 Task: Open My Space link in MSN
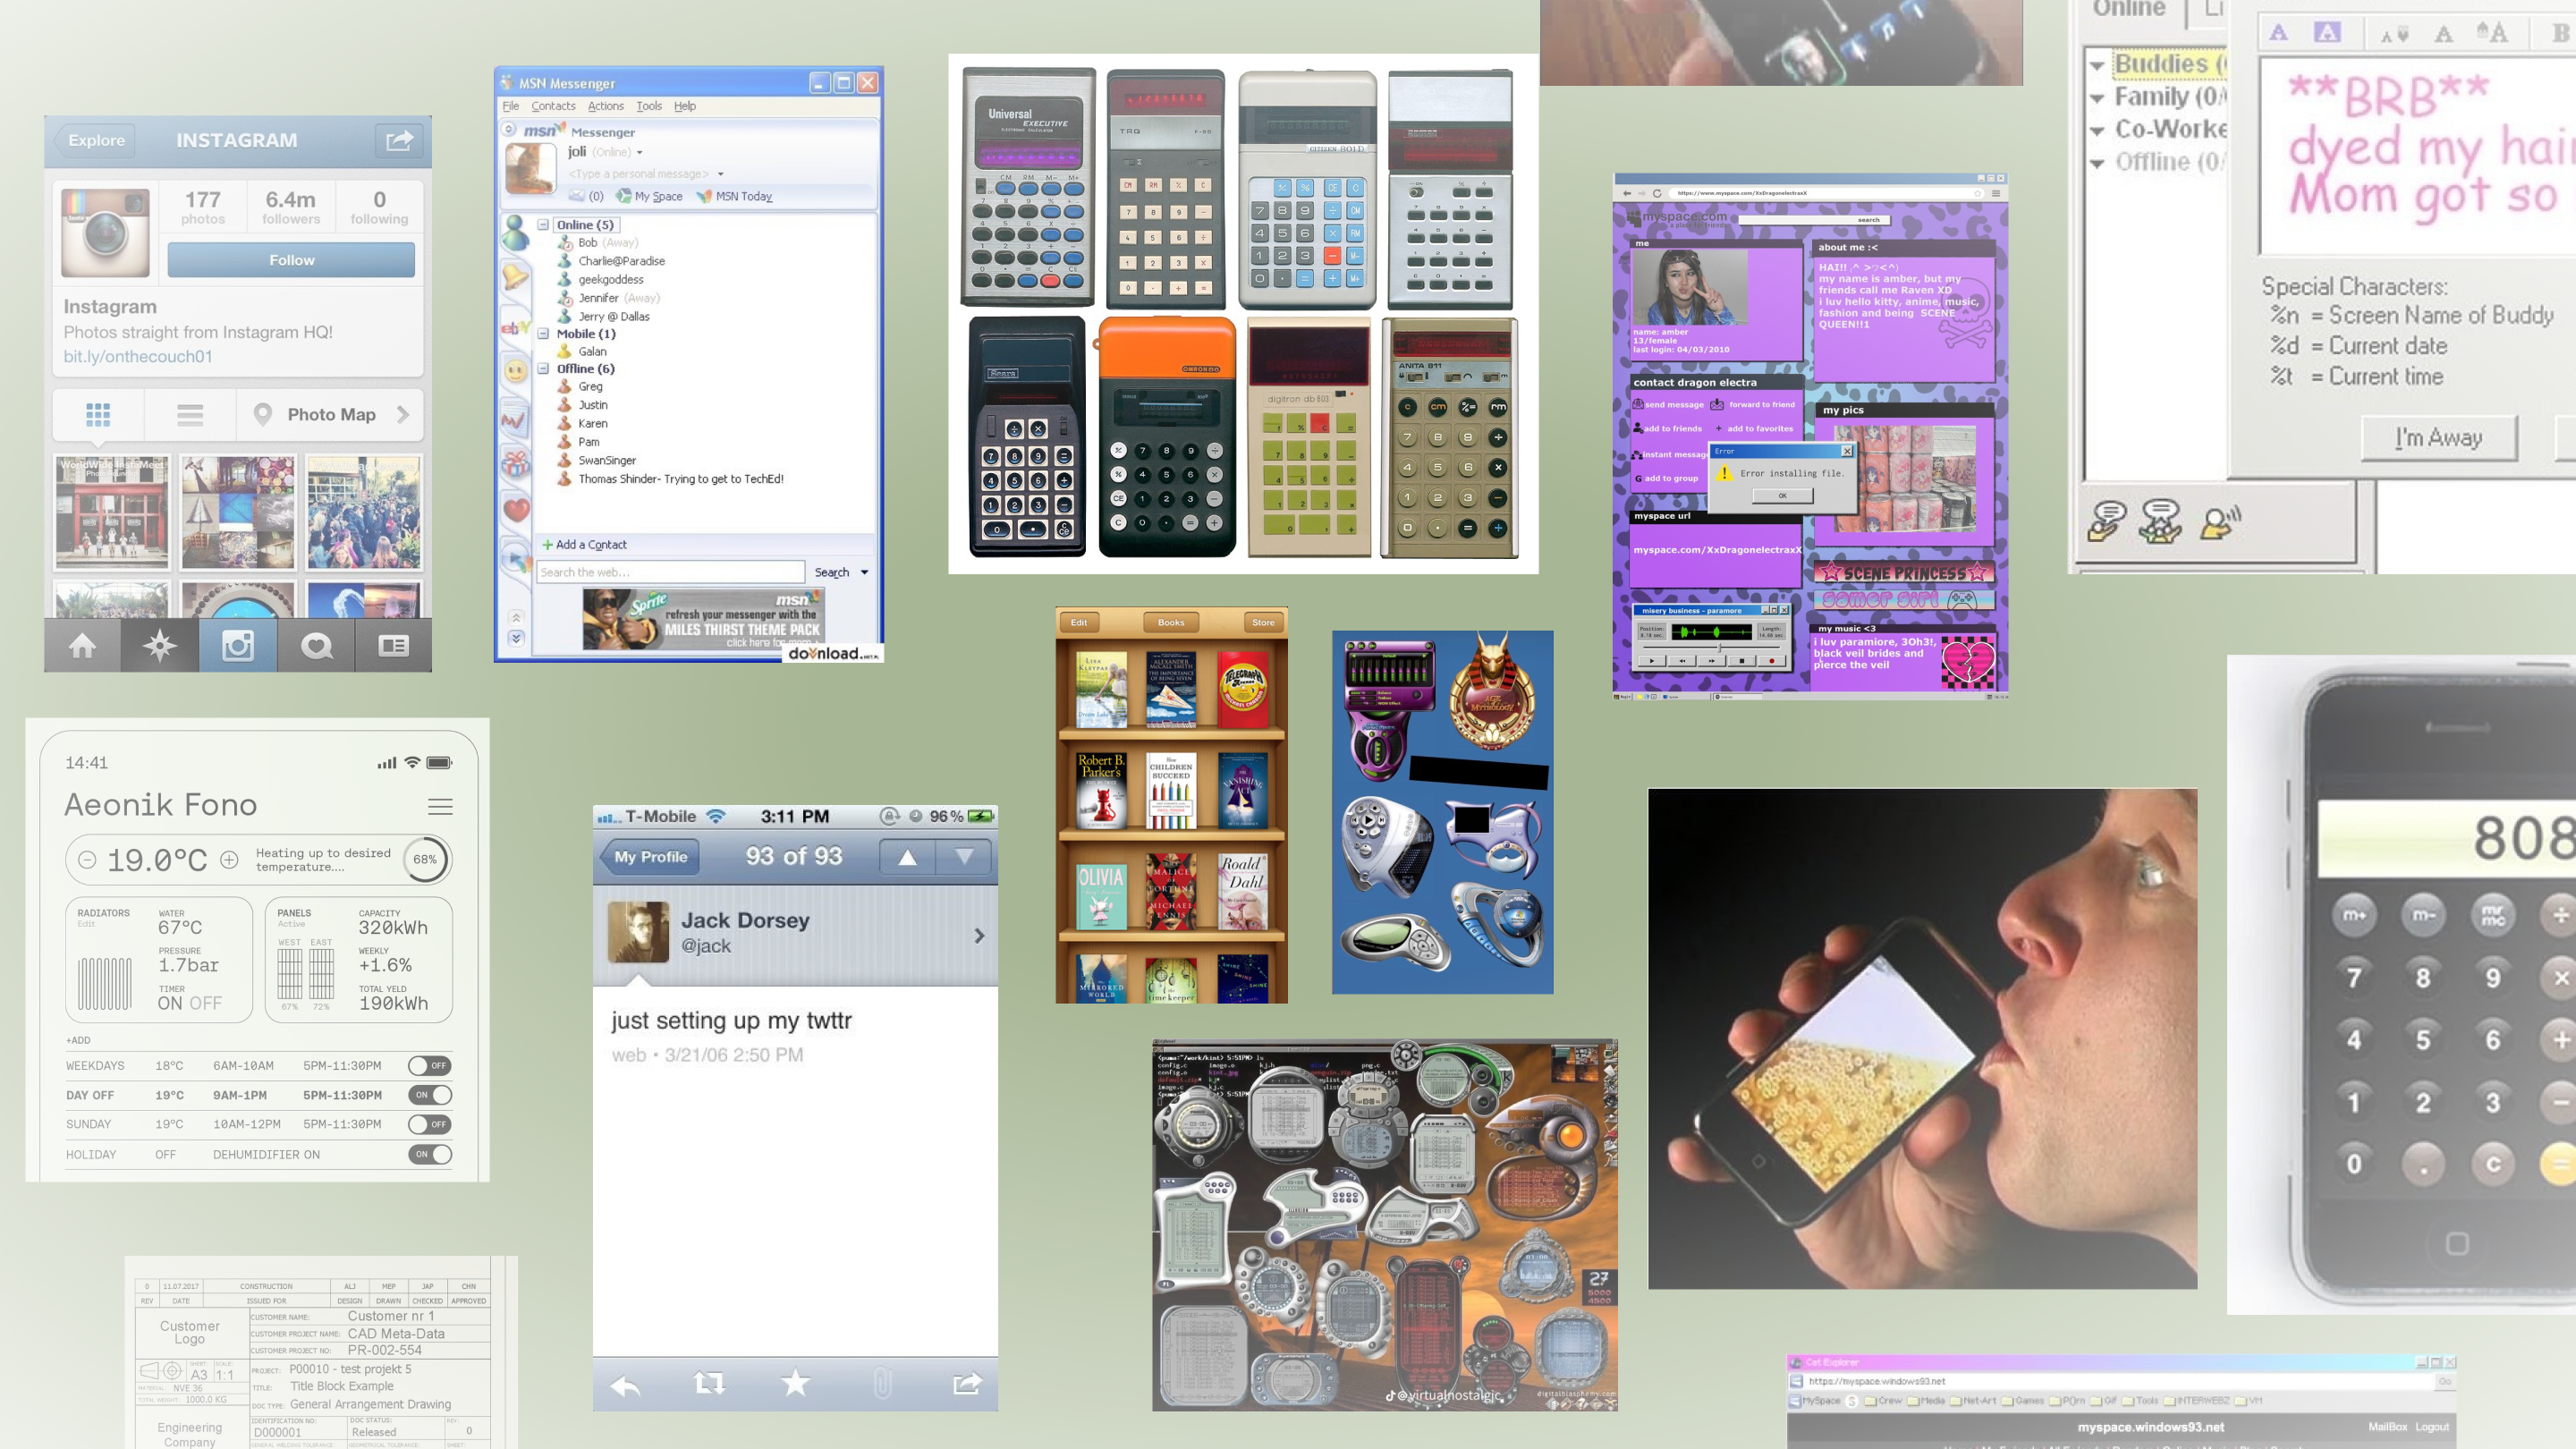coord(650,196)
